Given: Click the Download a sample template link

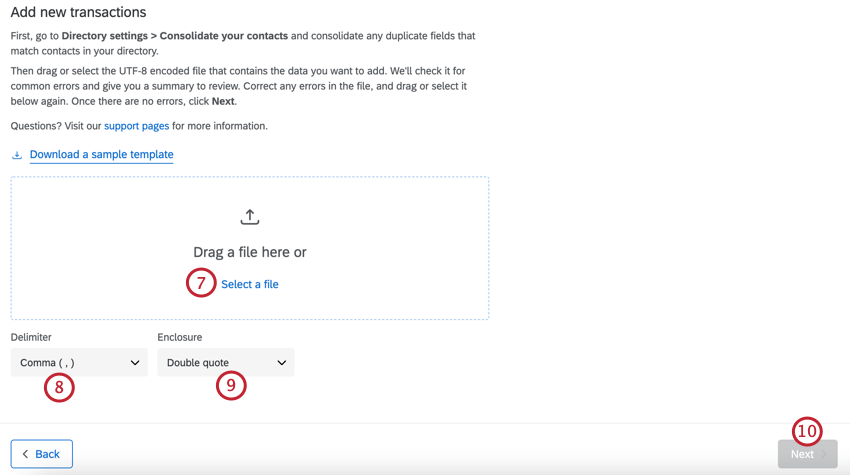Looking at the screenshot, I should [101, 155].
